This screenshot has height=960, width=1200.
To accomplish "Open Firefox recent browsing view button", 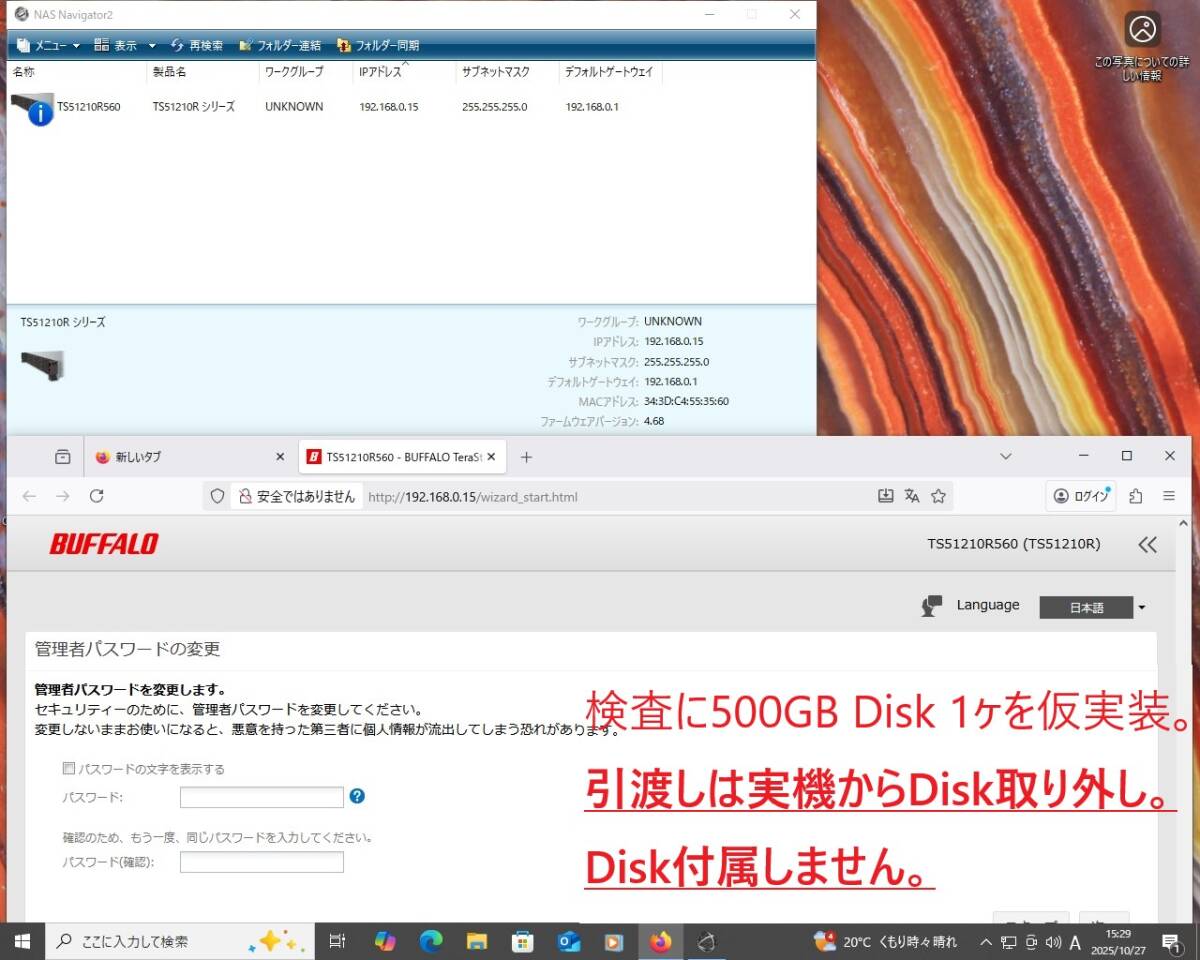I will [63, 457].
